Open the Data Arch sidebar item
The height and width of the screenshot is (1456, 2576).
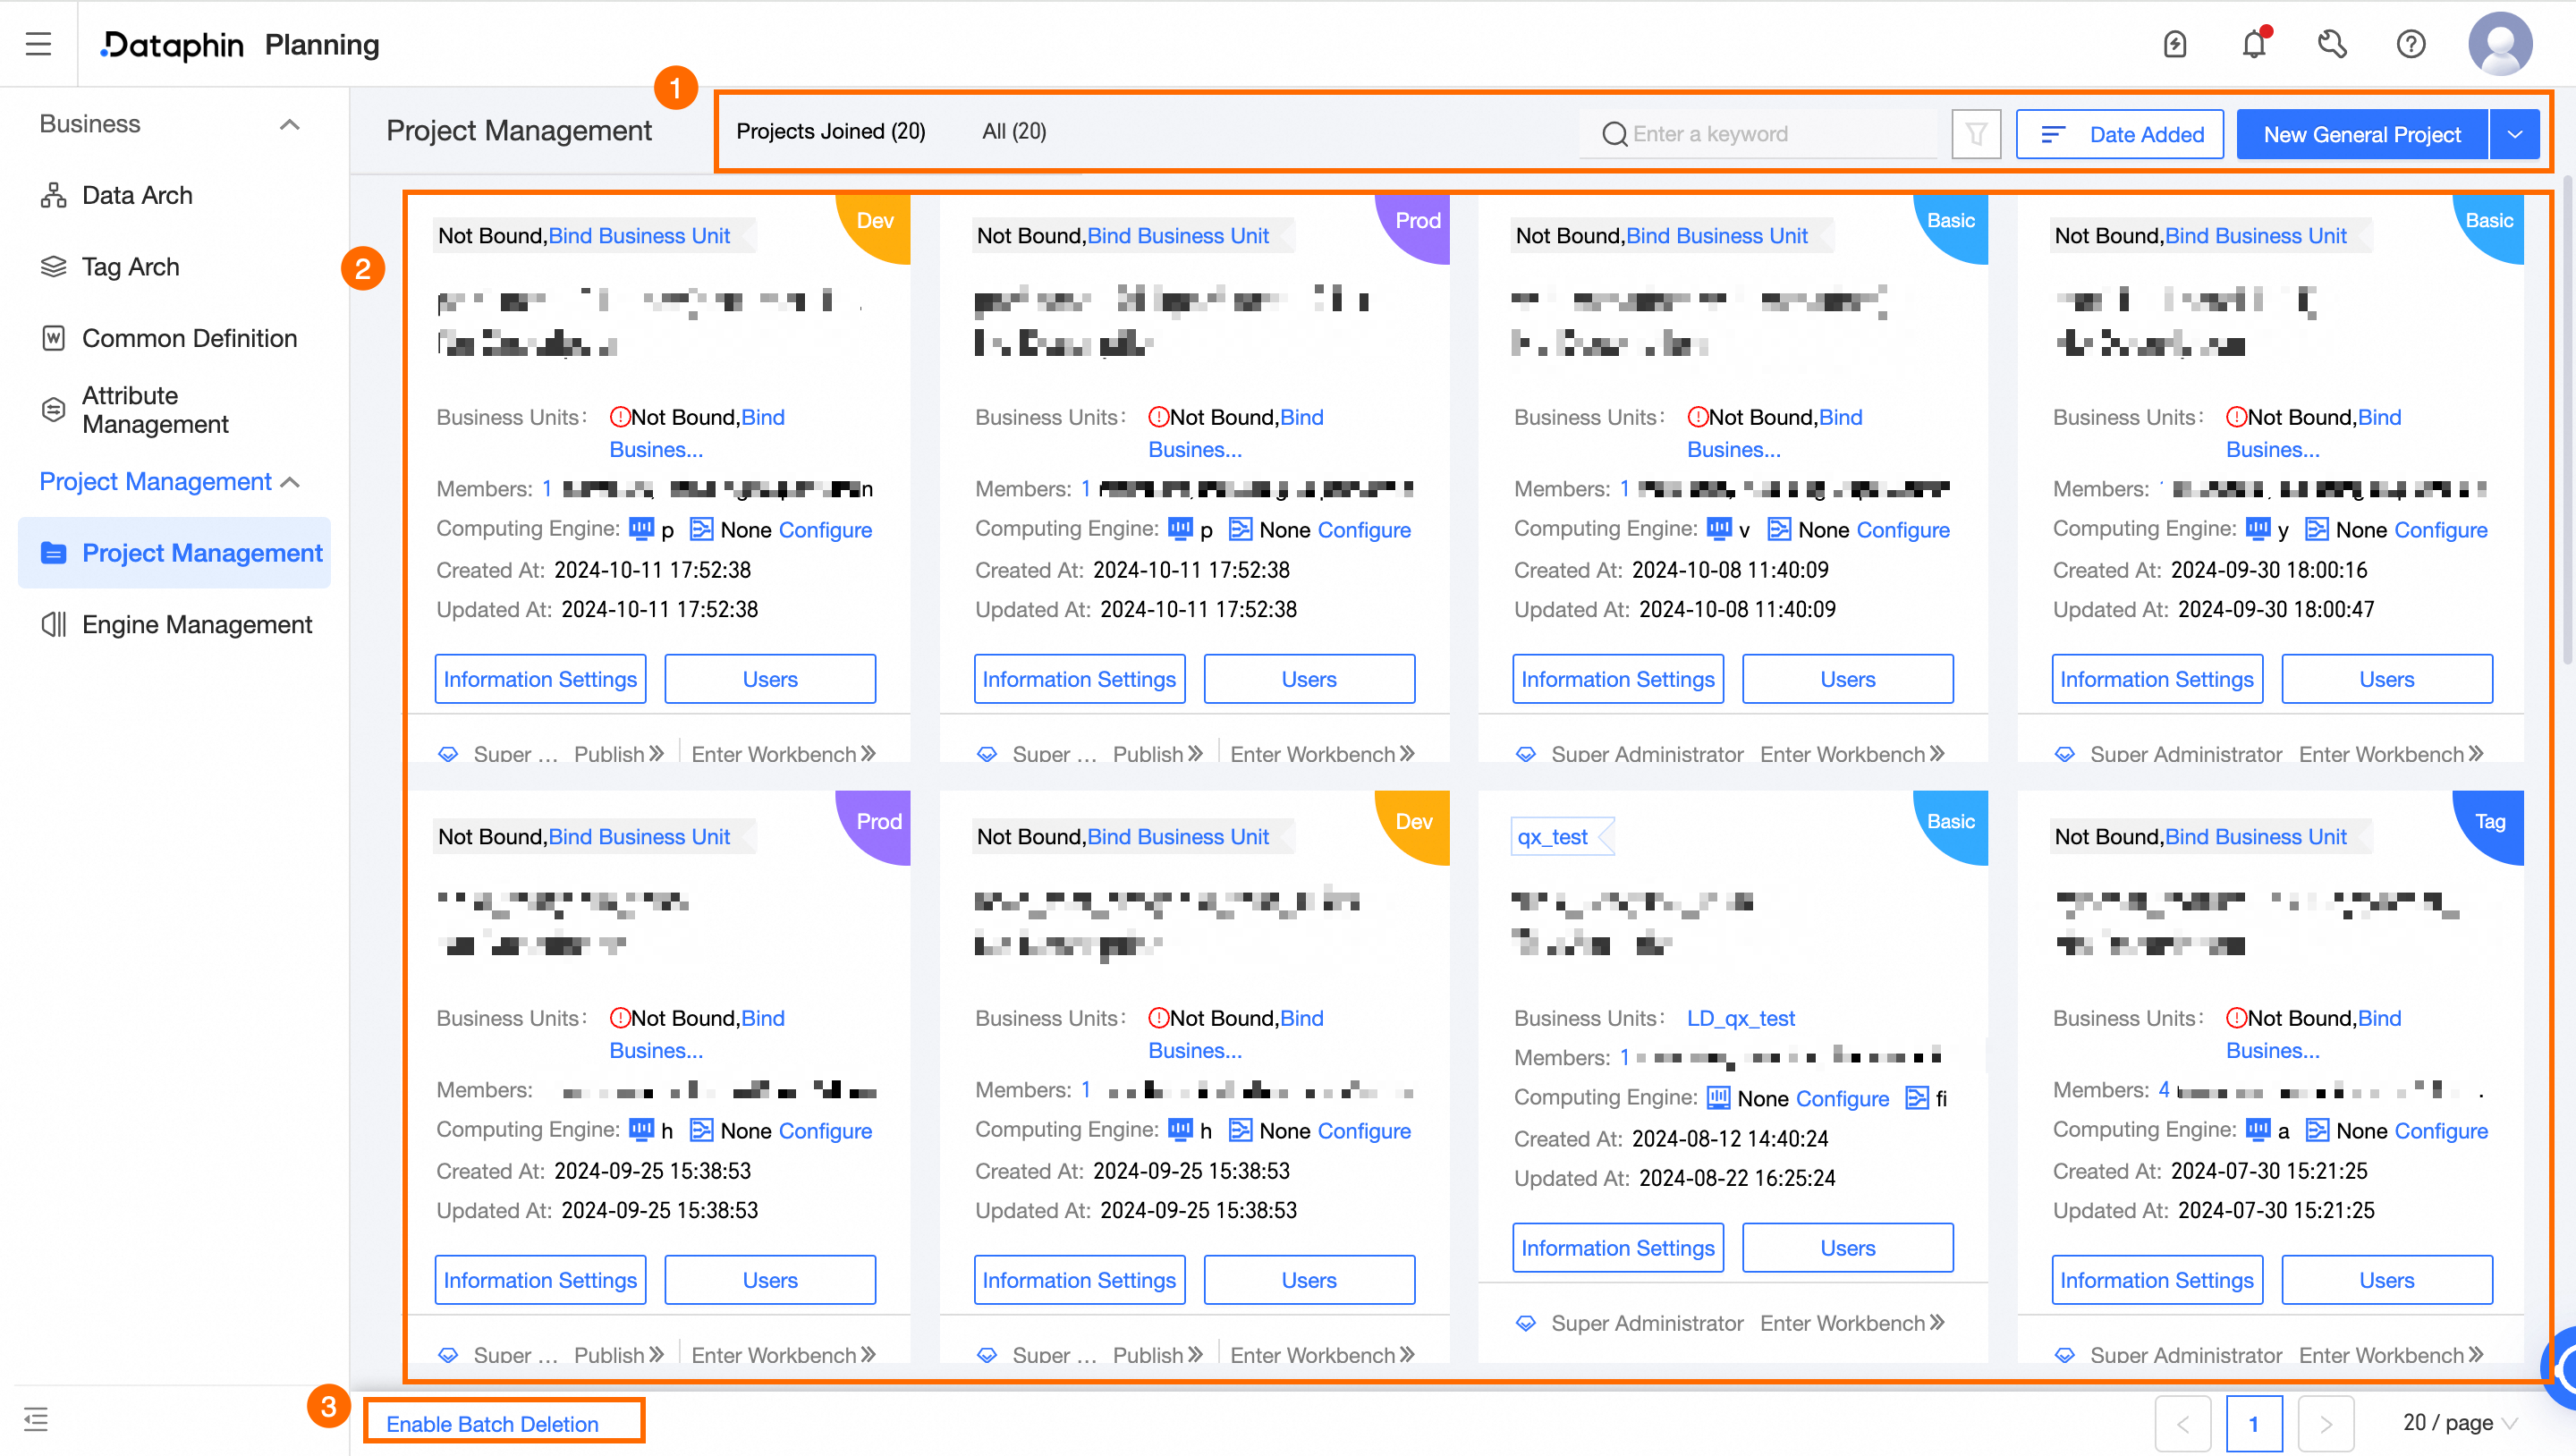[137, 195]
